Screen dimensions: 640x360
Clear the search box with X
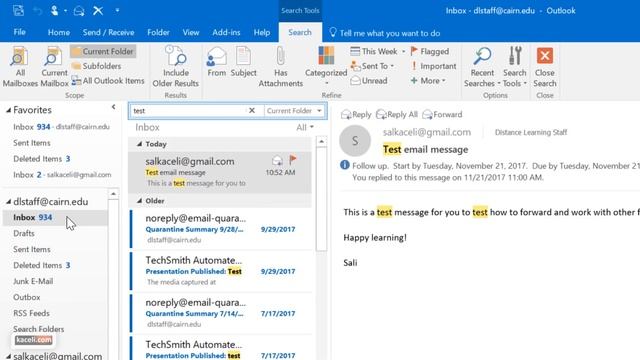coord(252,111)
